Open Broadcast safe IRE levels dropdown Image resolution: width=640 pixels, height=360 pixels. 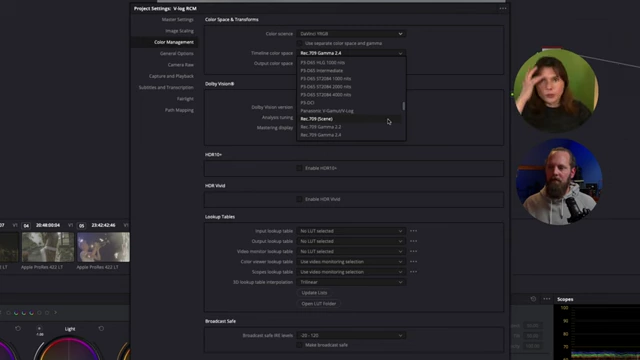tap(351, 336)
